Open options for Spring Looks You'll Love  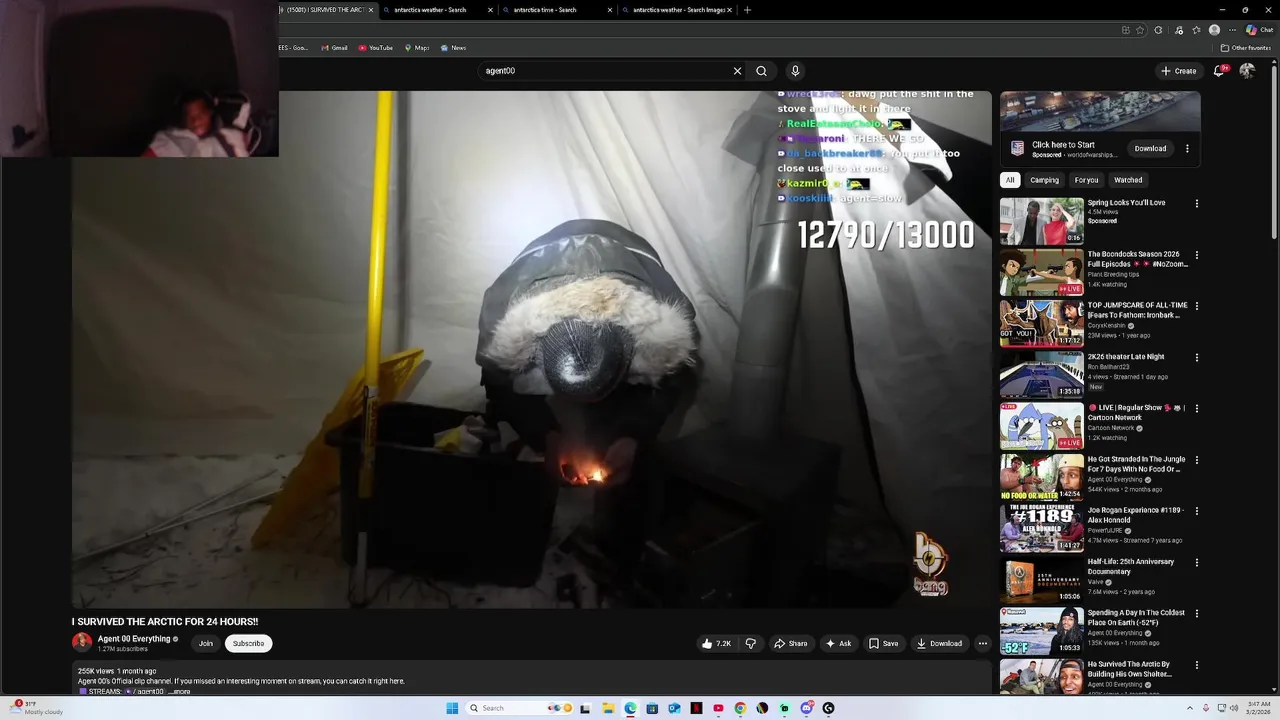click(x=1196, y=204)
